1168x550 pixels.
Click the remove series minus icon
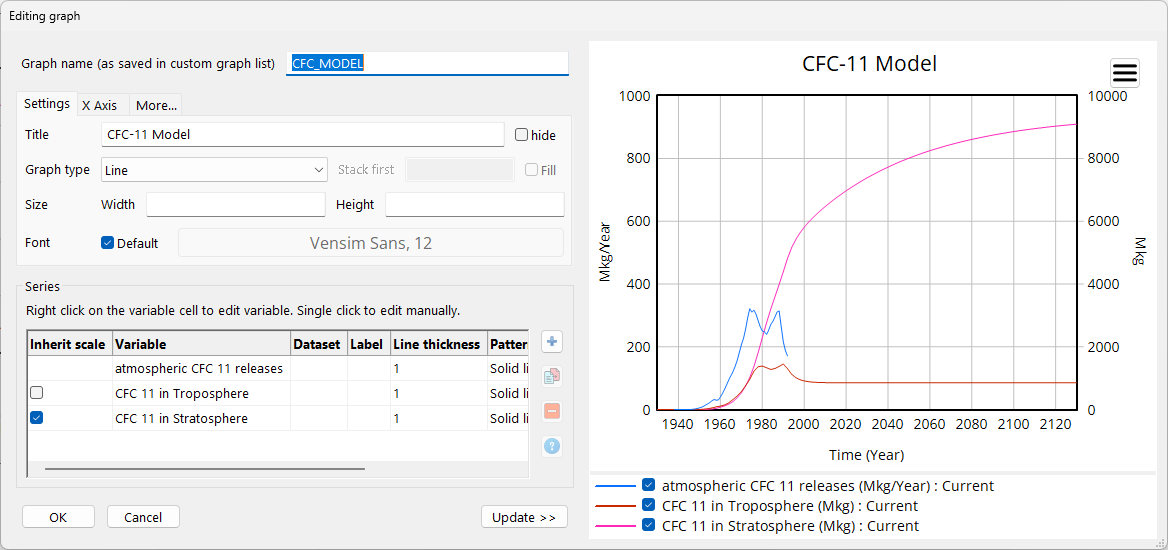point(551,411)
